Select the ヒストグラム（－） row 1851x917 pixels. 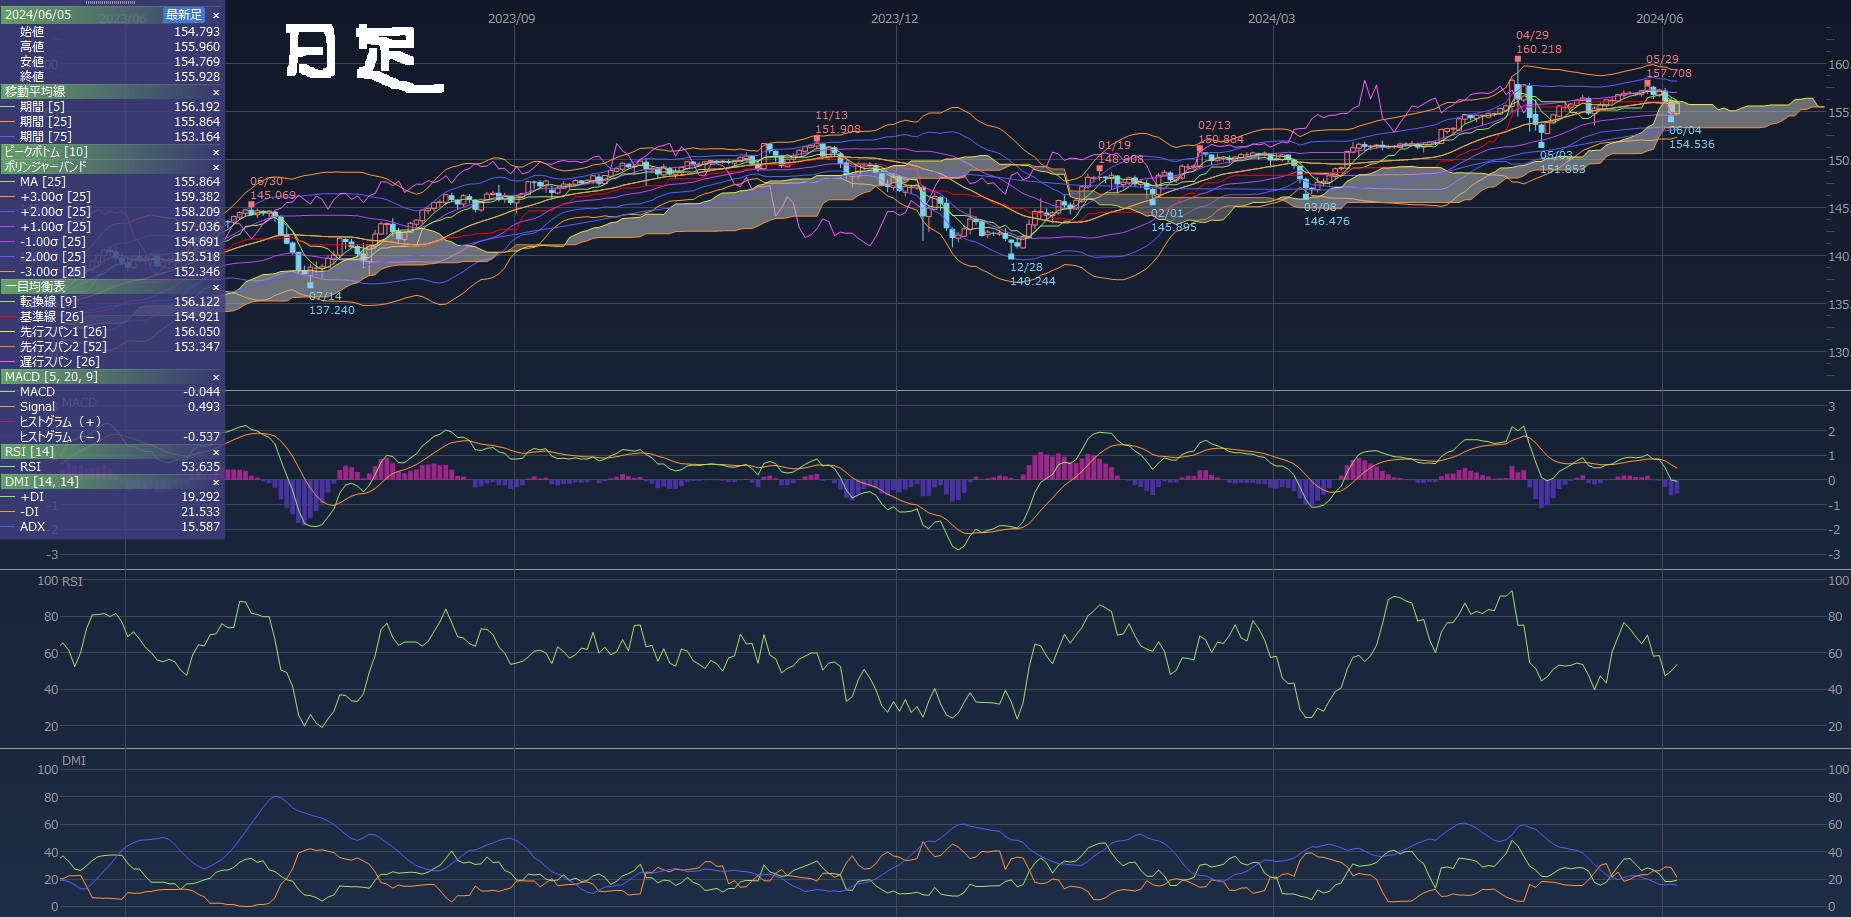click(112, 437)
